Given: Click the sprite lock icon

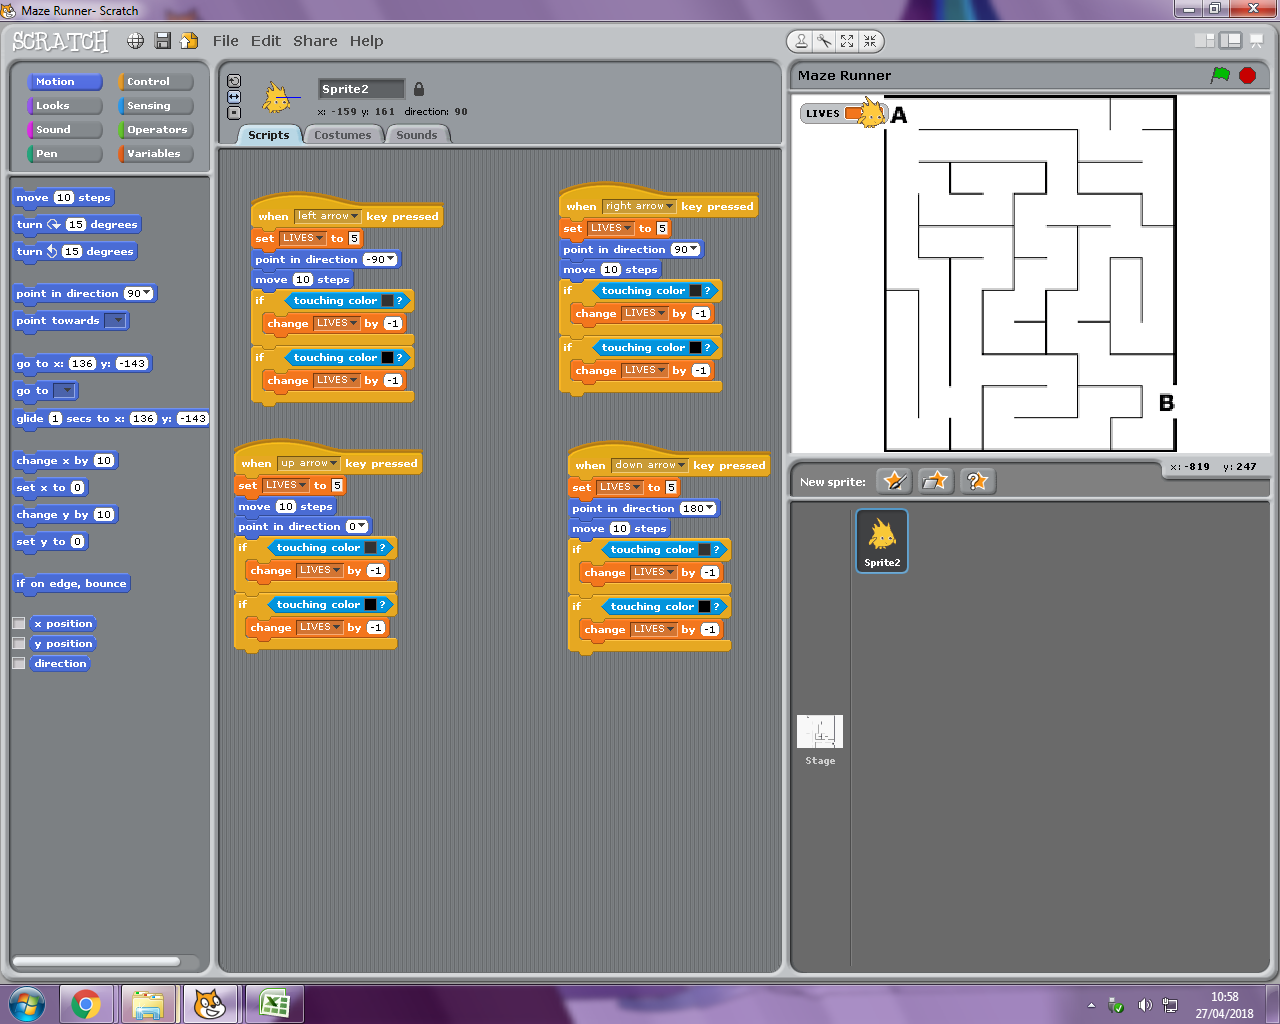Looking at the screenshot, I should pos(419,89).
